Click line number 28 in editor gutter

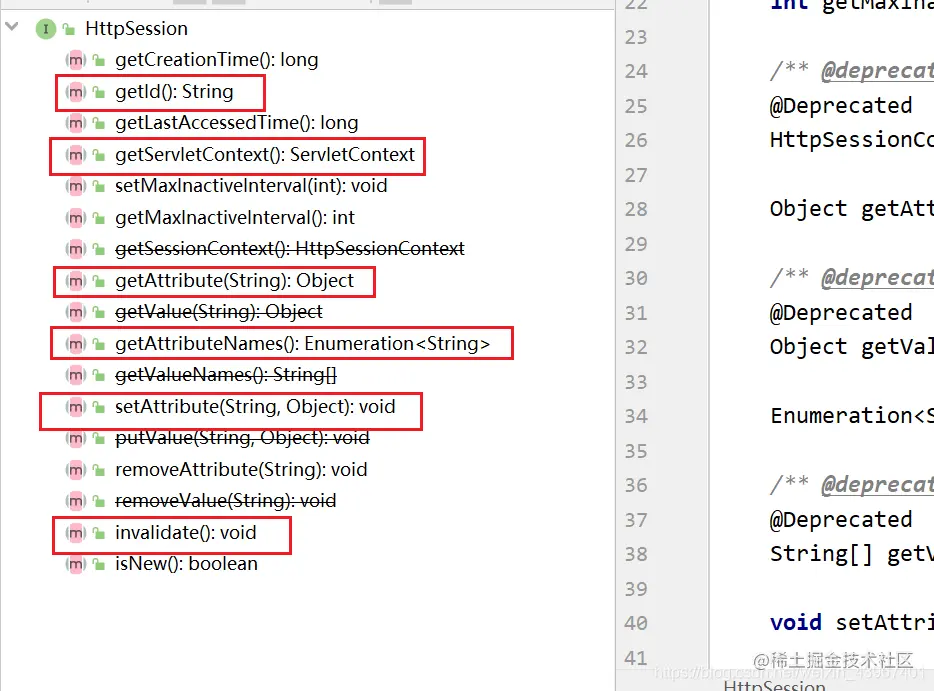click(636, 209)
